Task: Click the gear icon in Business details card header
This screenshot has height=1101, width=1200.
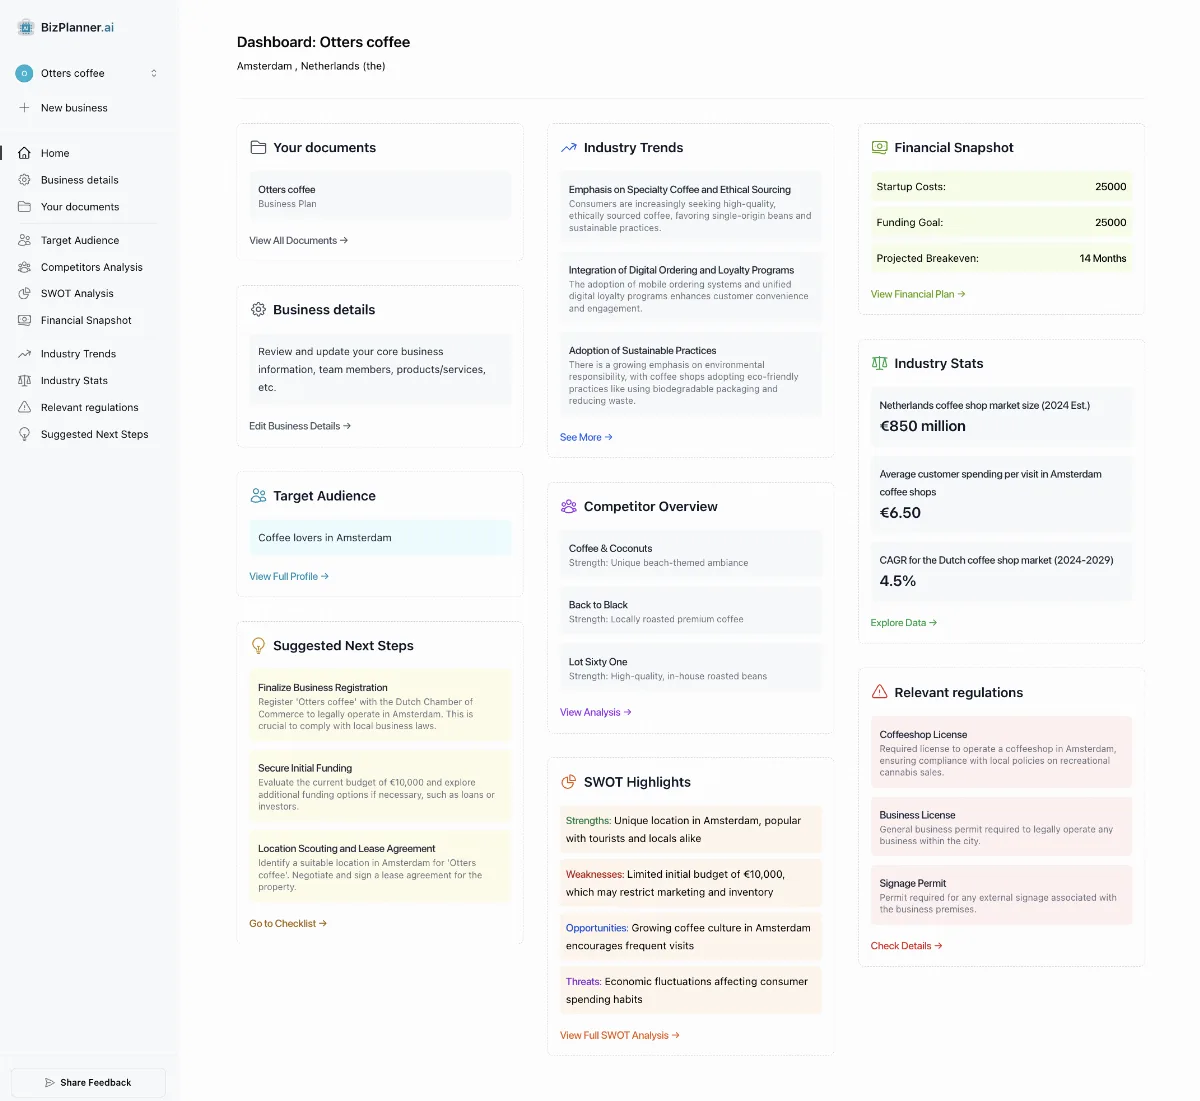Action: point(258,310)
